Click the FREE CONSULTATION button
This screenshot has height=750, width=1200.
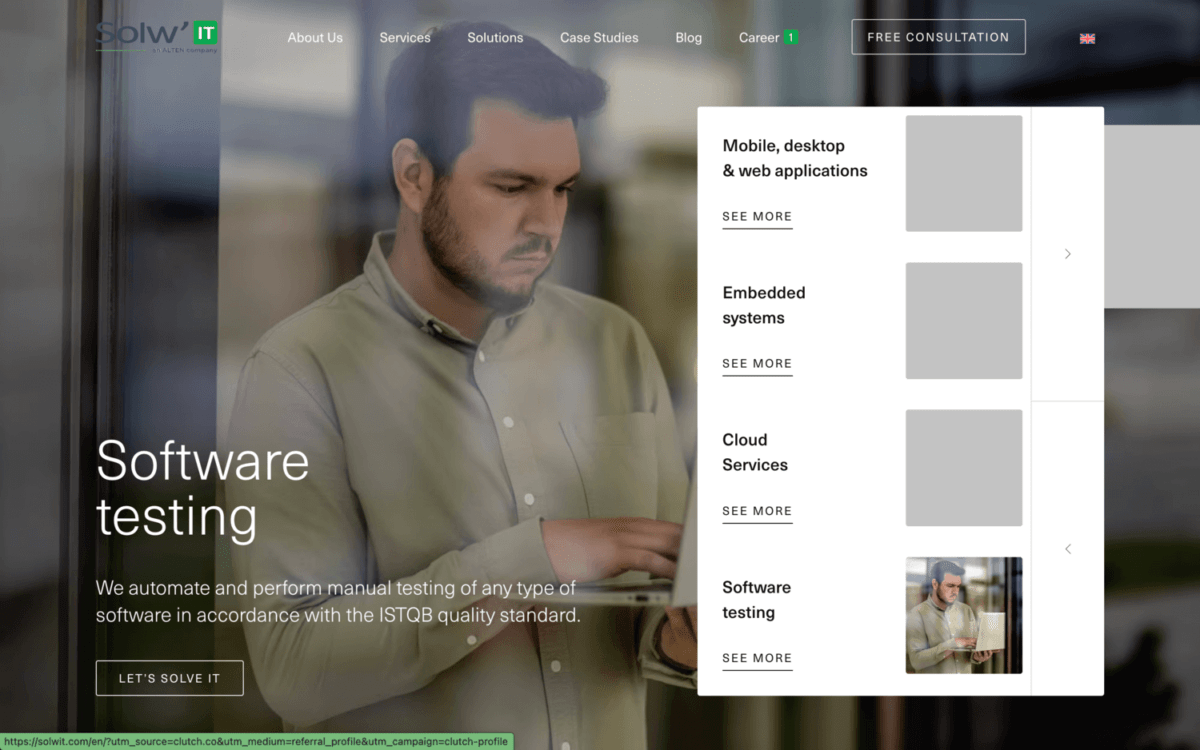(938, 37)
